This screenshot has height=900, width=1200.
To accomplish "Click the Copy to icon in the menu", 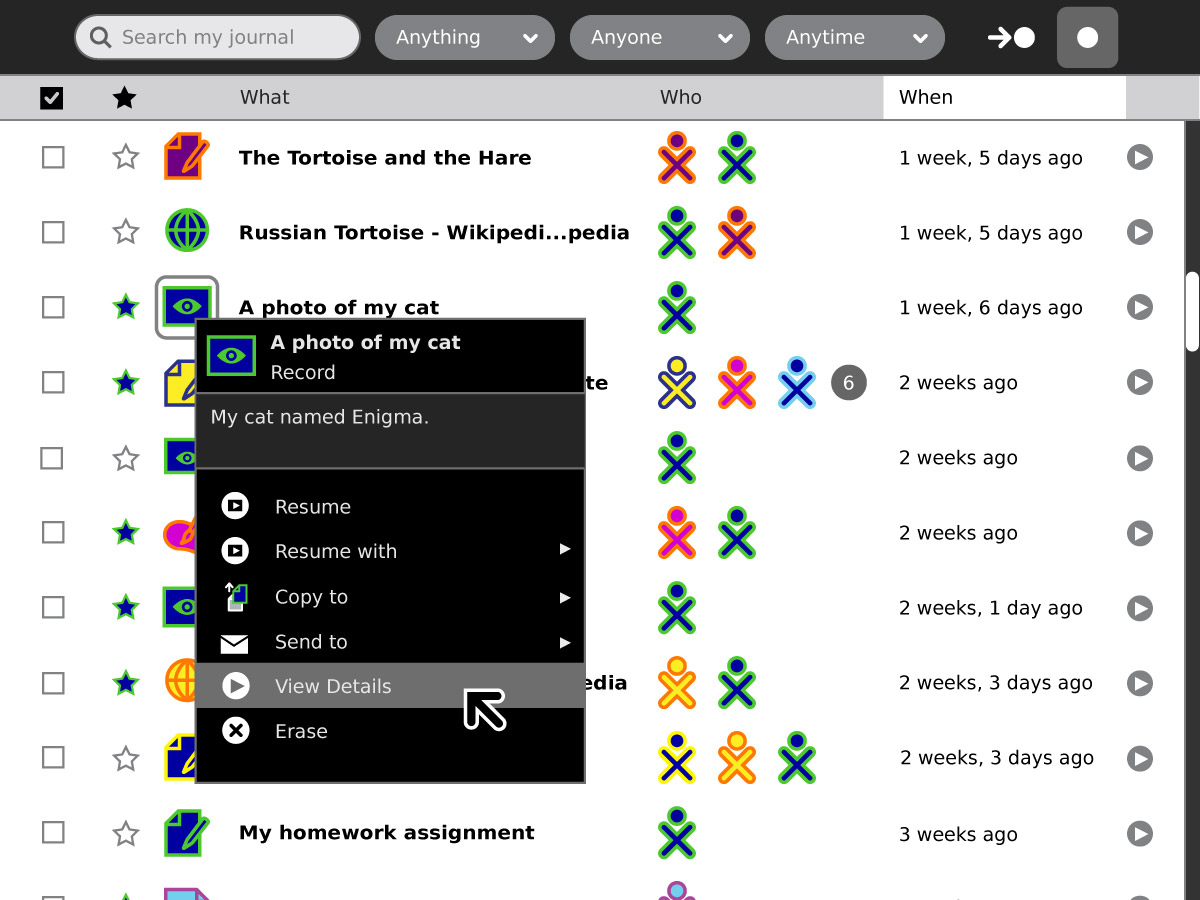I will (x=235, y=597).
